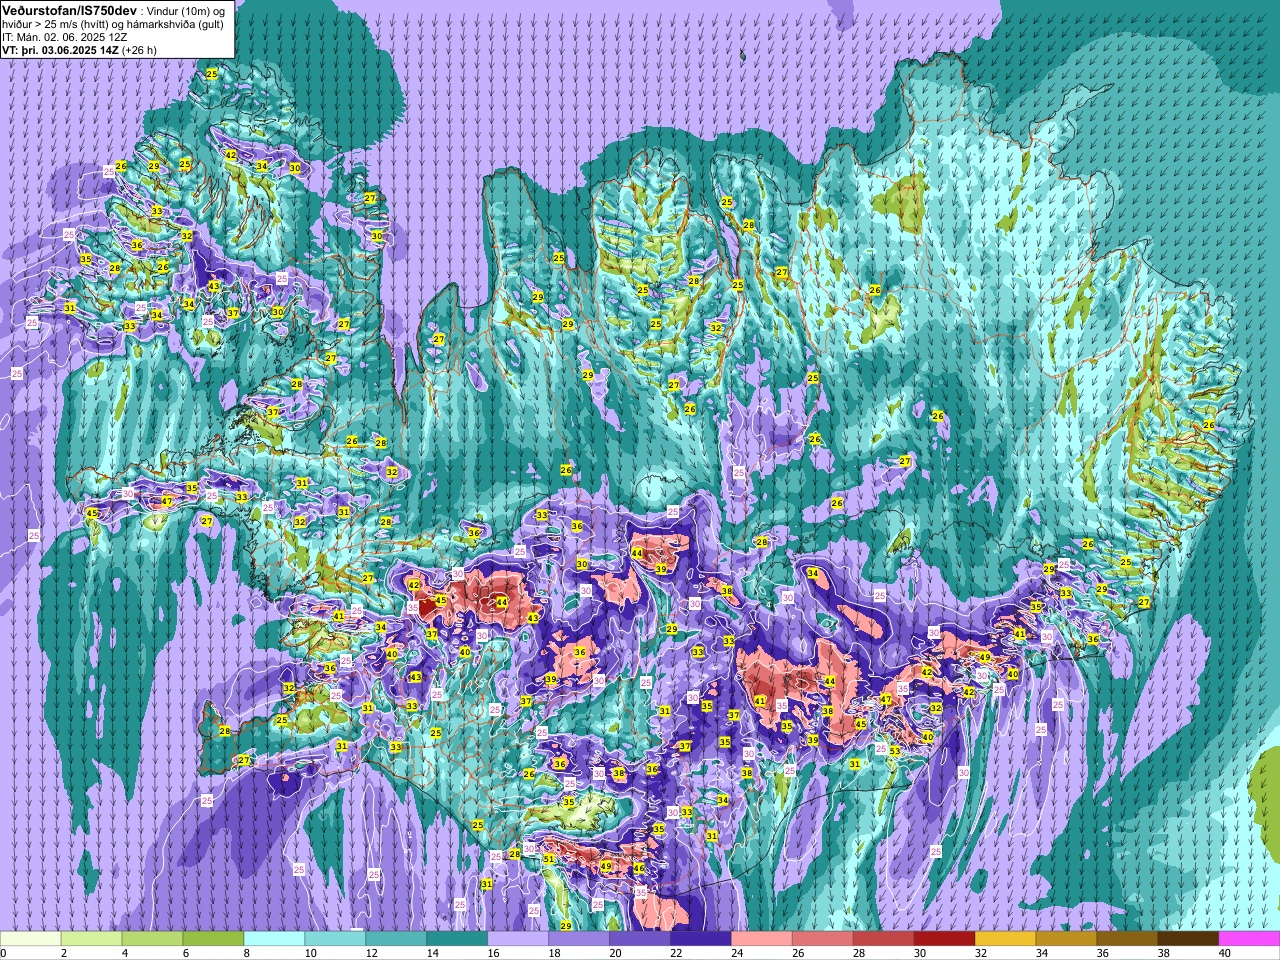Click the yellow "53" maximum gust label
The height and width of the screenshot is (960, 1280).
pos(895,751)
